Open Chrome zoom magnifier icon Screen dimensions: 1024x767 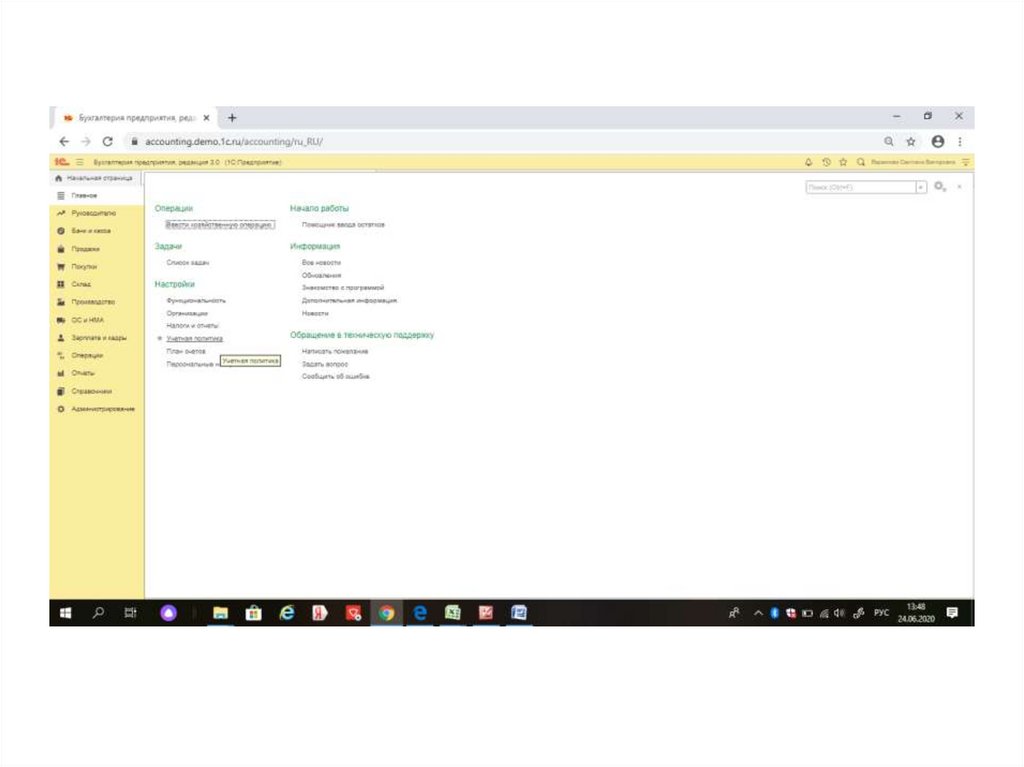889,141
